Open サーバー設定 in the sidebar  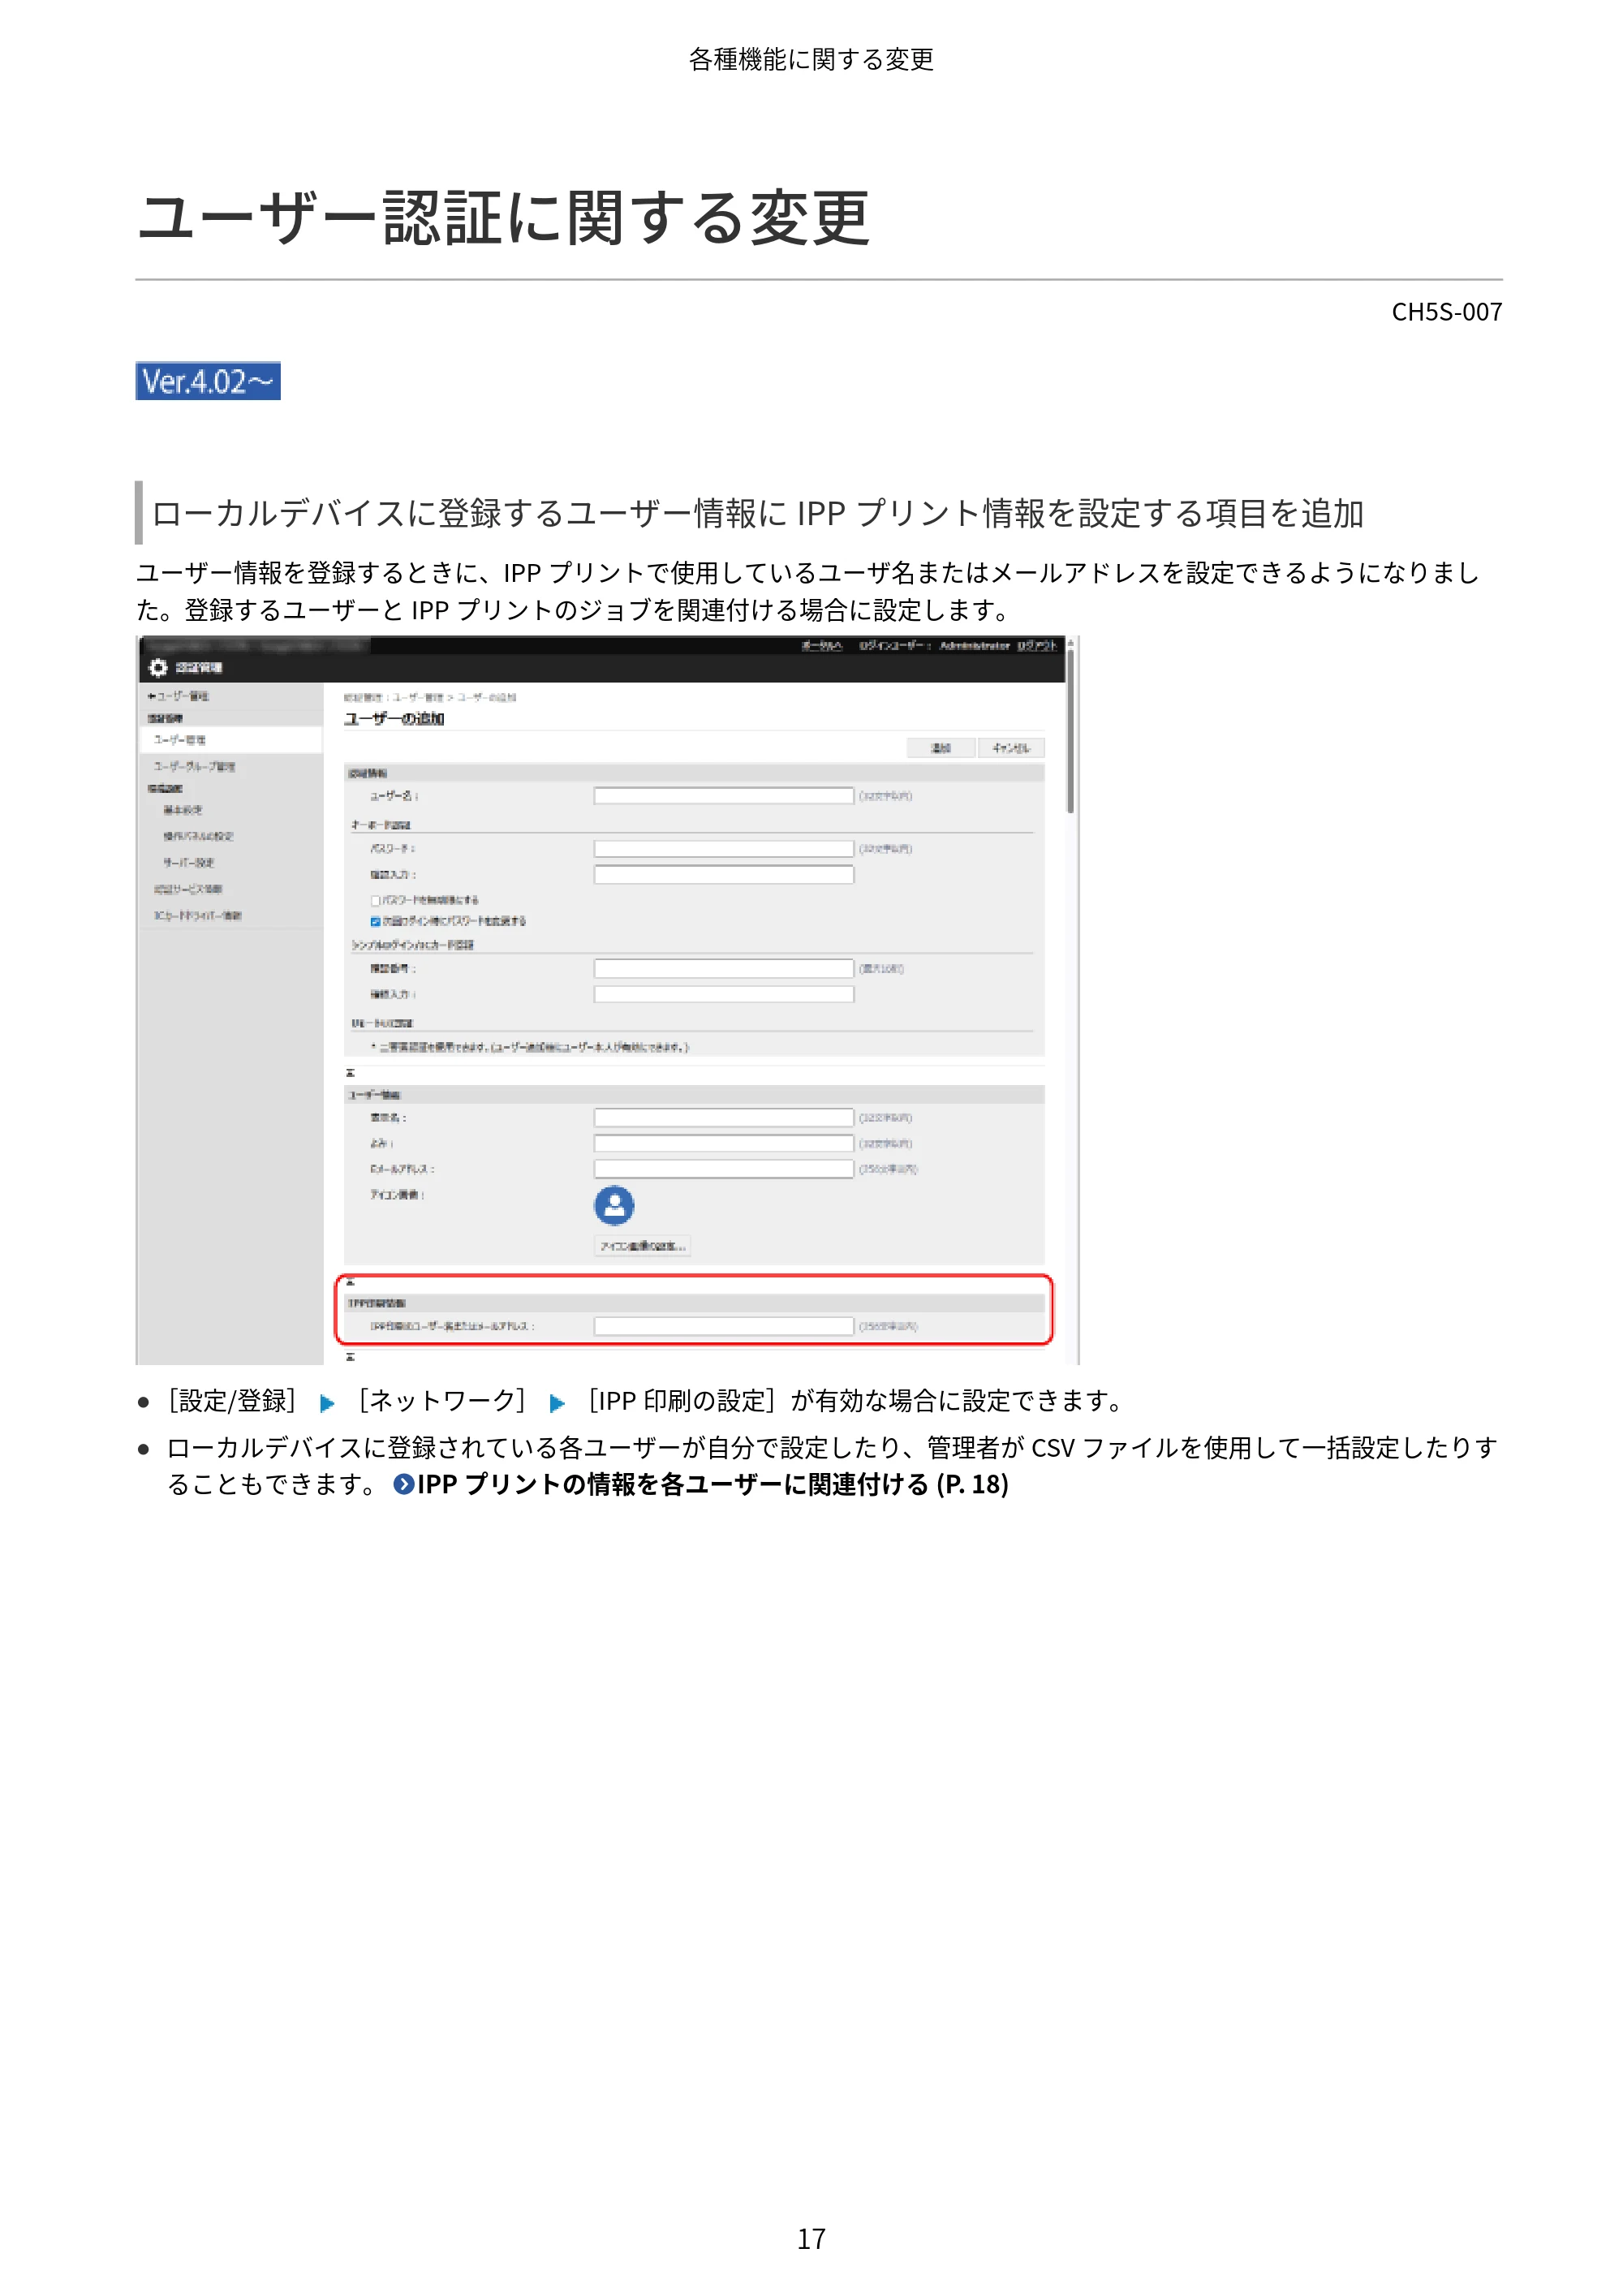(188, 862)
